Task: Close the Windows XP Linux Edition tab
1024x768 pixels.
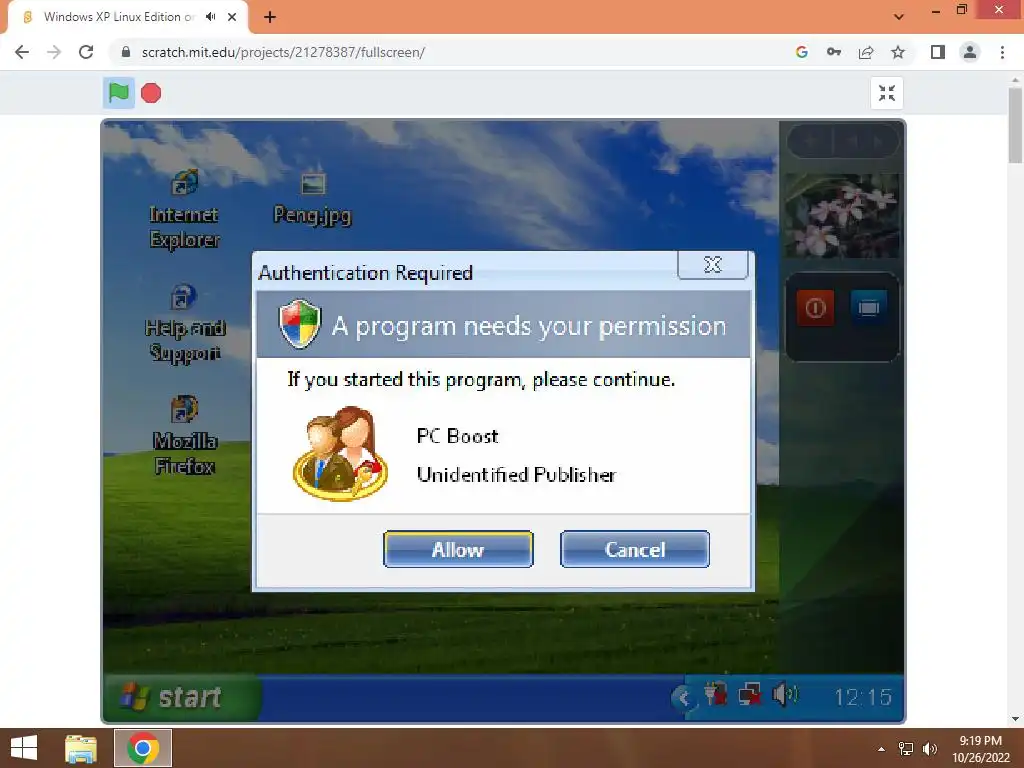Action: point(232,17)
